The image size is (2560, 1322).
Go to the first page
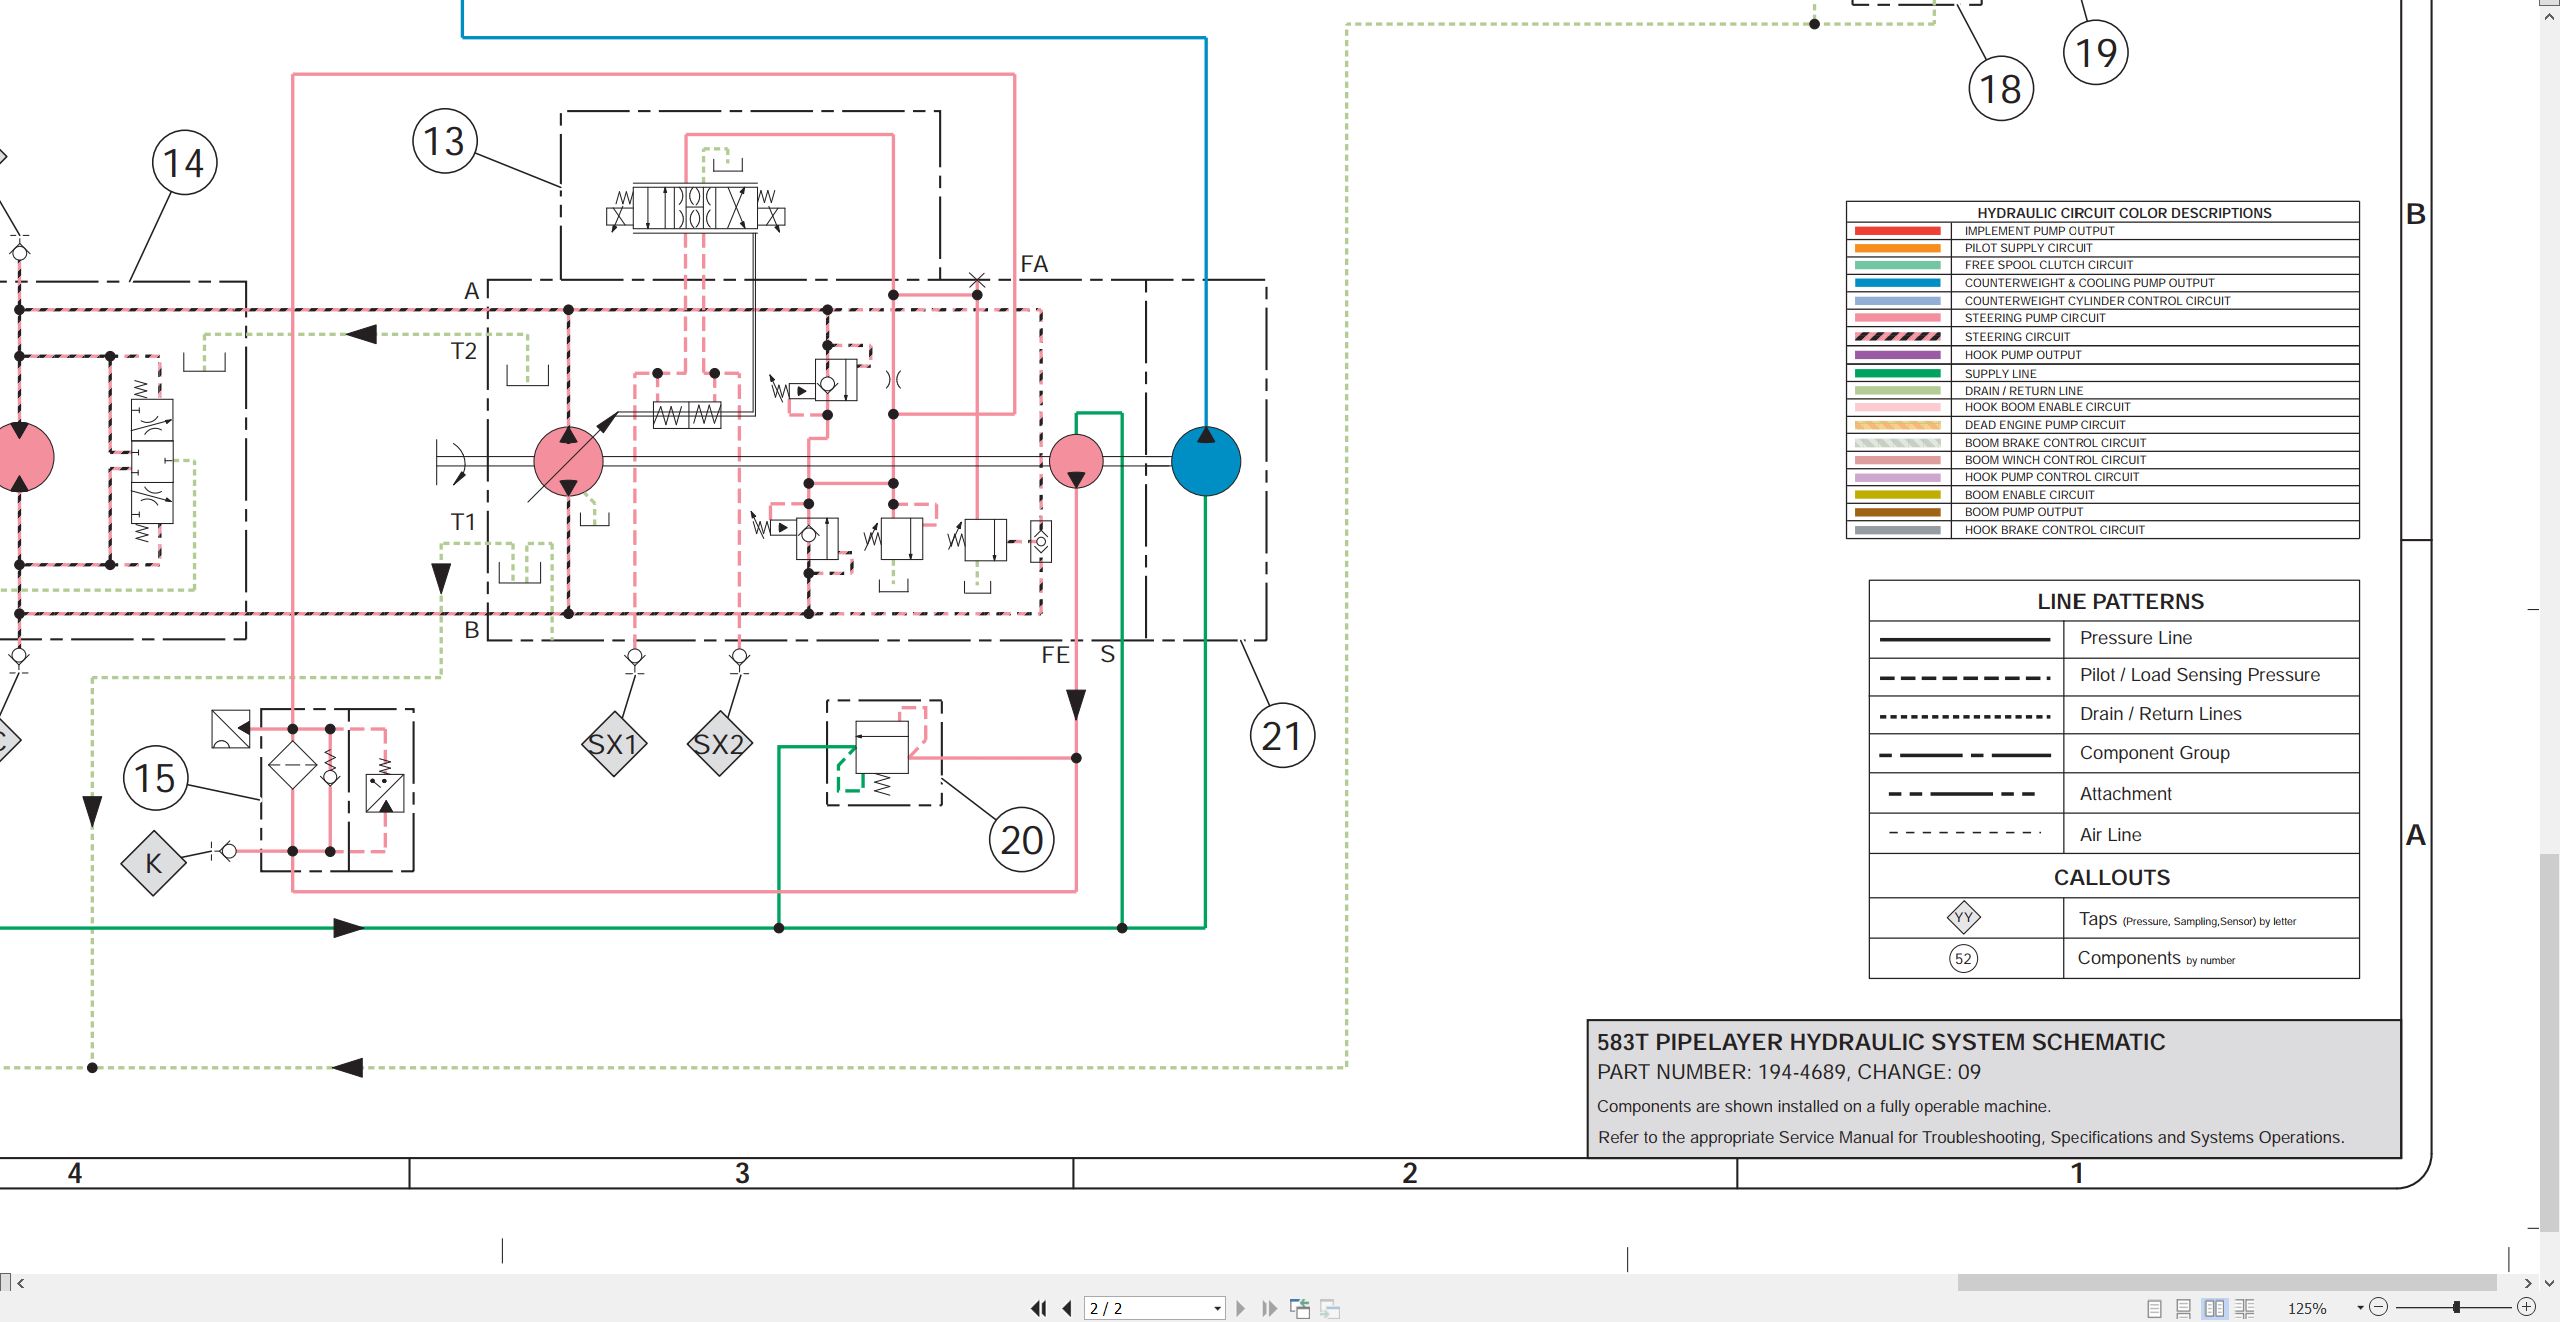(x=1039, y=1308)
